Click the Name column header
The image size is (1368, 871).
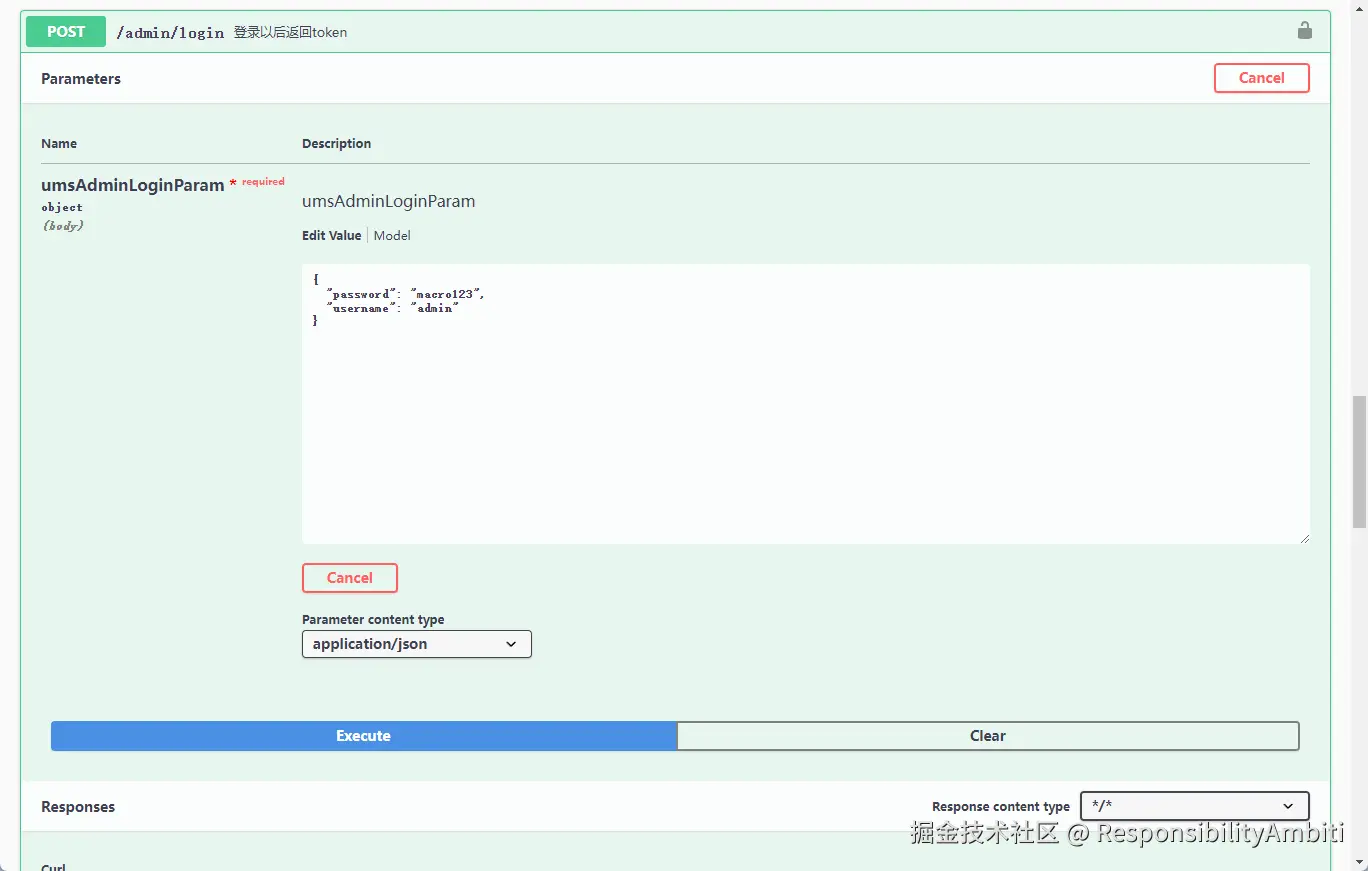(59, 144)
